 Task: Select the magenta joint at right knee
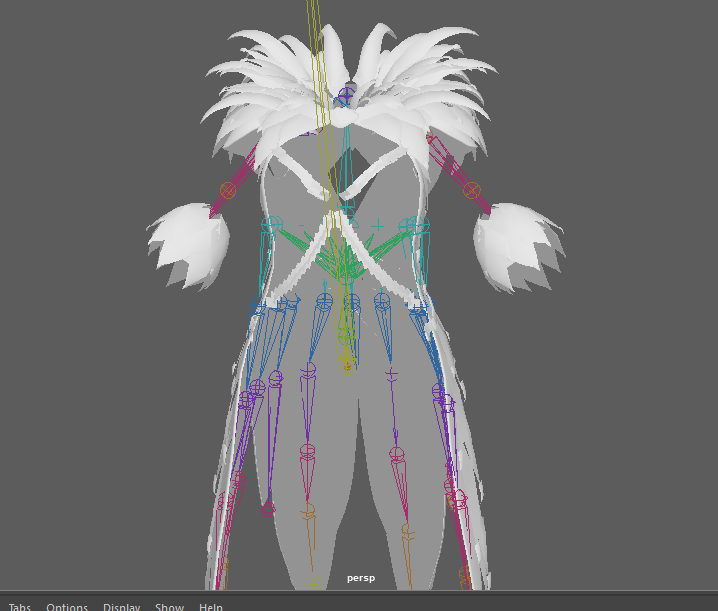(x=397, y=454)
